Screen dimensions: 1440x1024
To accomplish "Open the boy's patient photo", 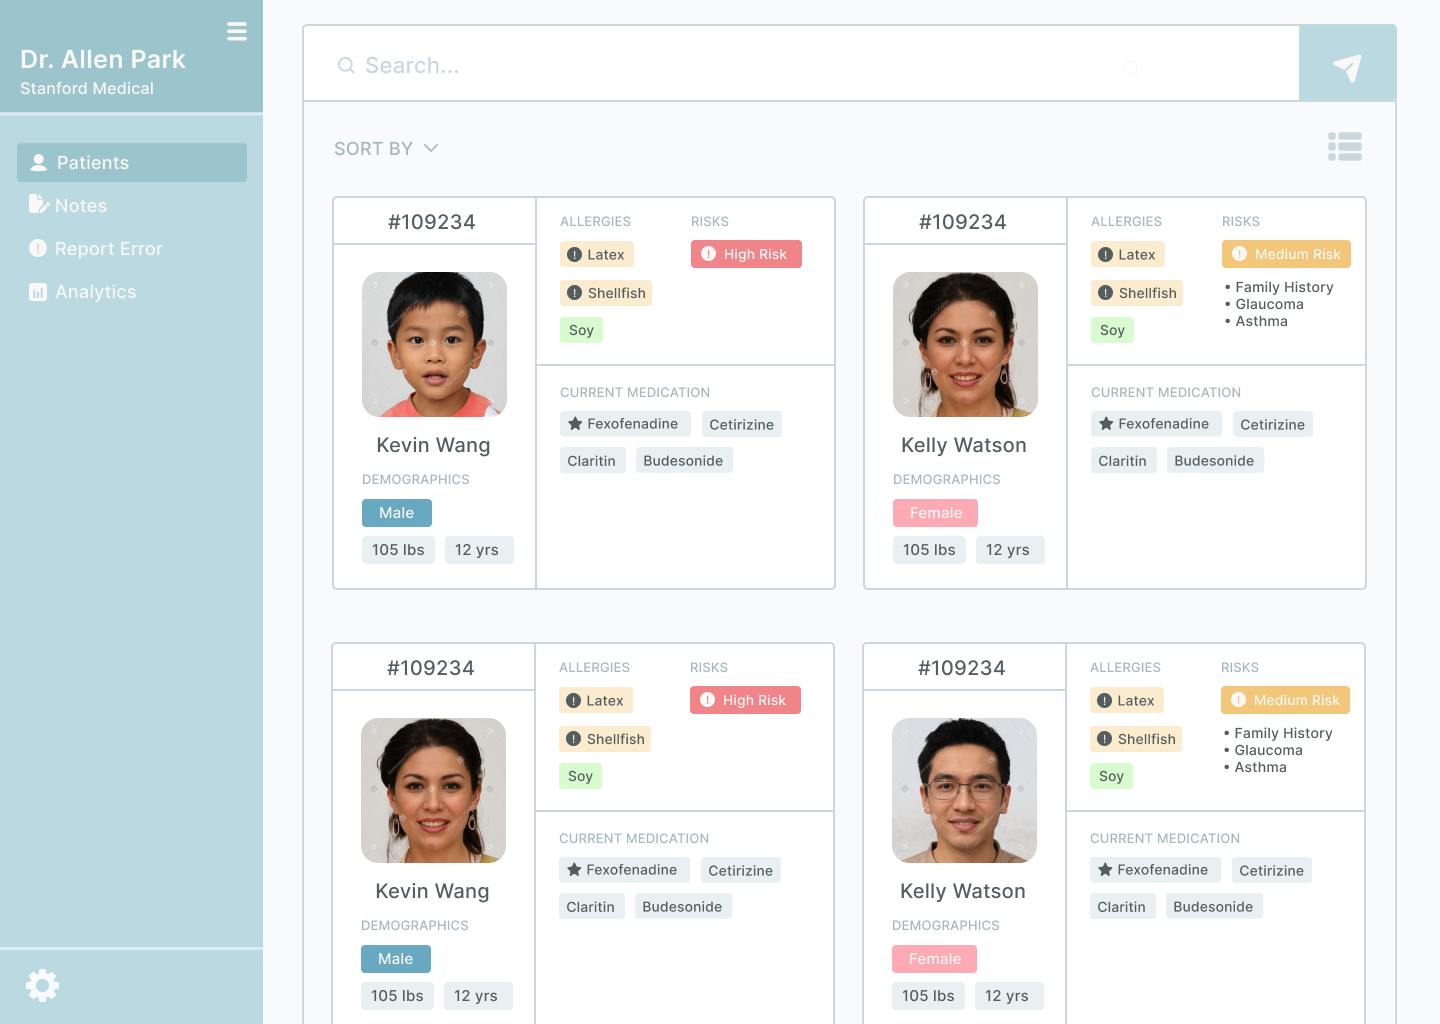I will click(x=434, y=344).
